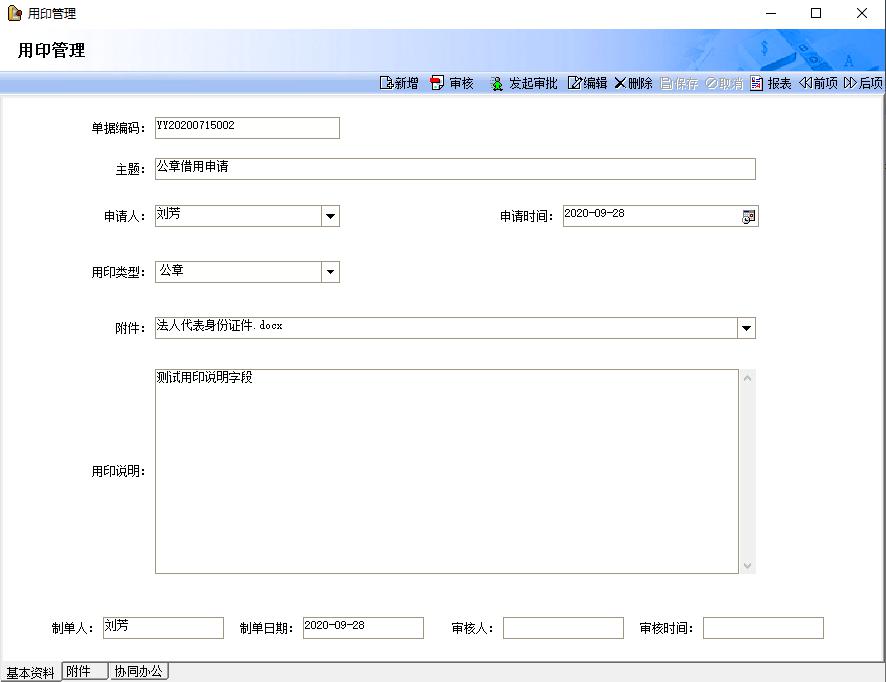Click the 主题 text field

[455, 169]
